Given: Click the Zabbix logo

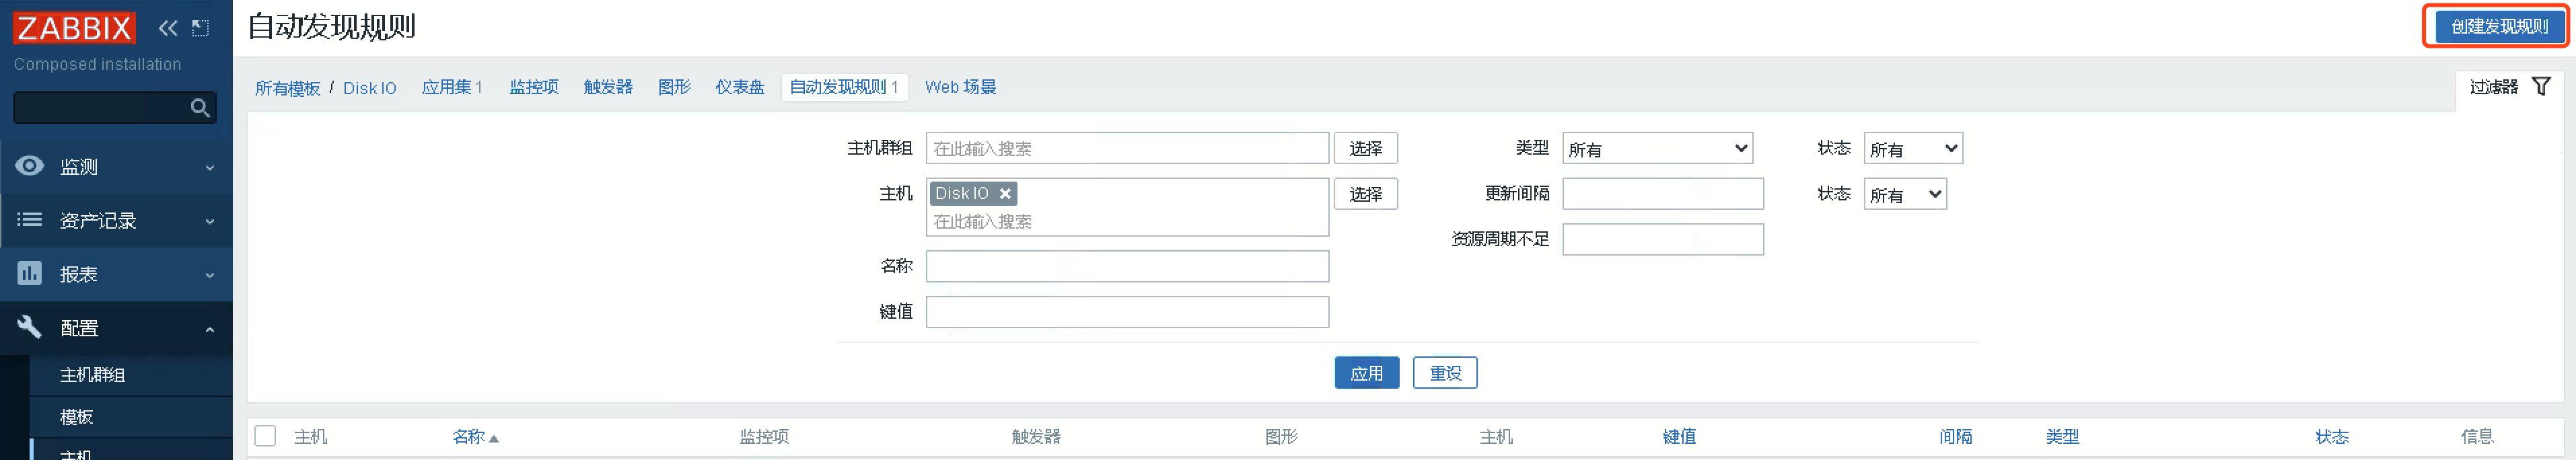Looking at the screenshot, I should pos(73,28).
